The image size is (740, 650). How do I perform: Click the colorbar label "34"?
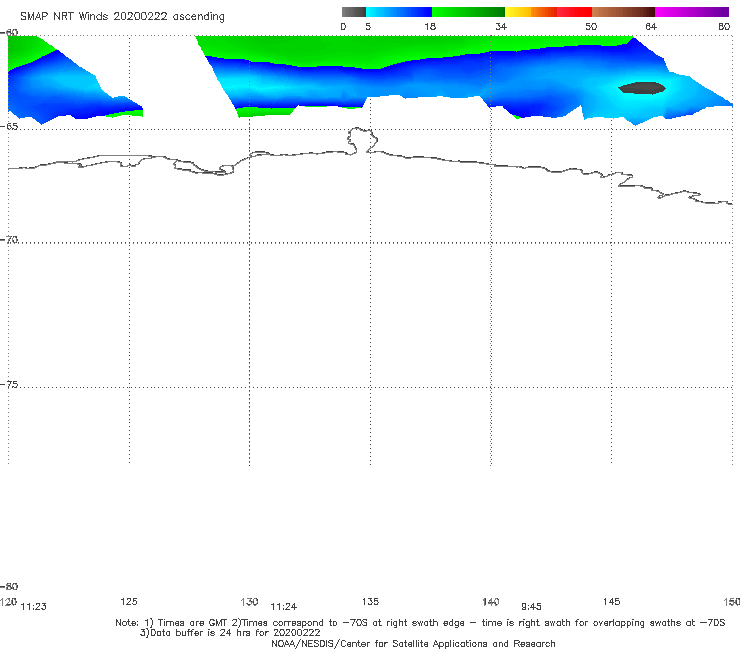(x=501, y=26)
